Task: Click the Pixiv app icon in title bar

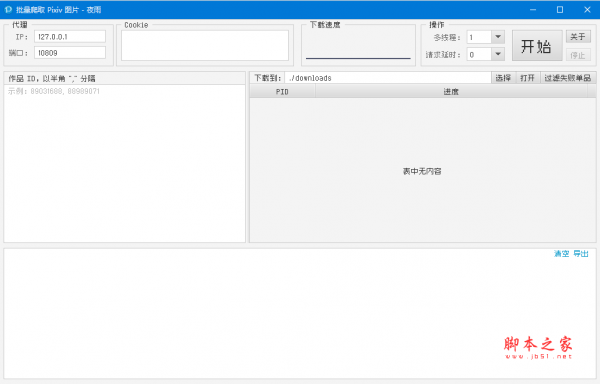Action: (8, 10)
